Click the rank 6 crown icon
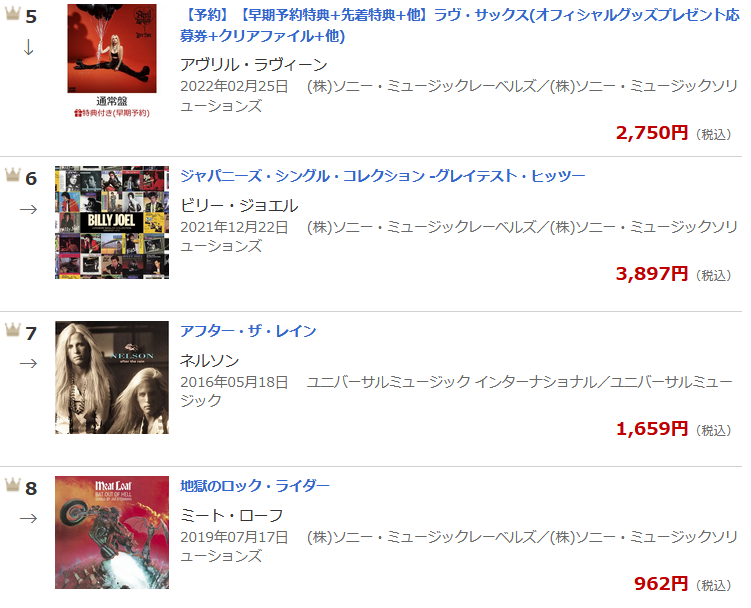Screen dimensions: 751x608 12,175
